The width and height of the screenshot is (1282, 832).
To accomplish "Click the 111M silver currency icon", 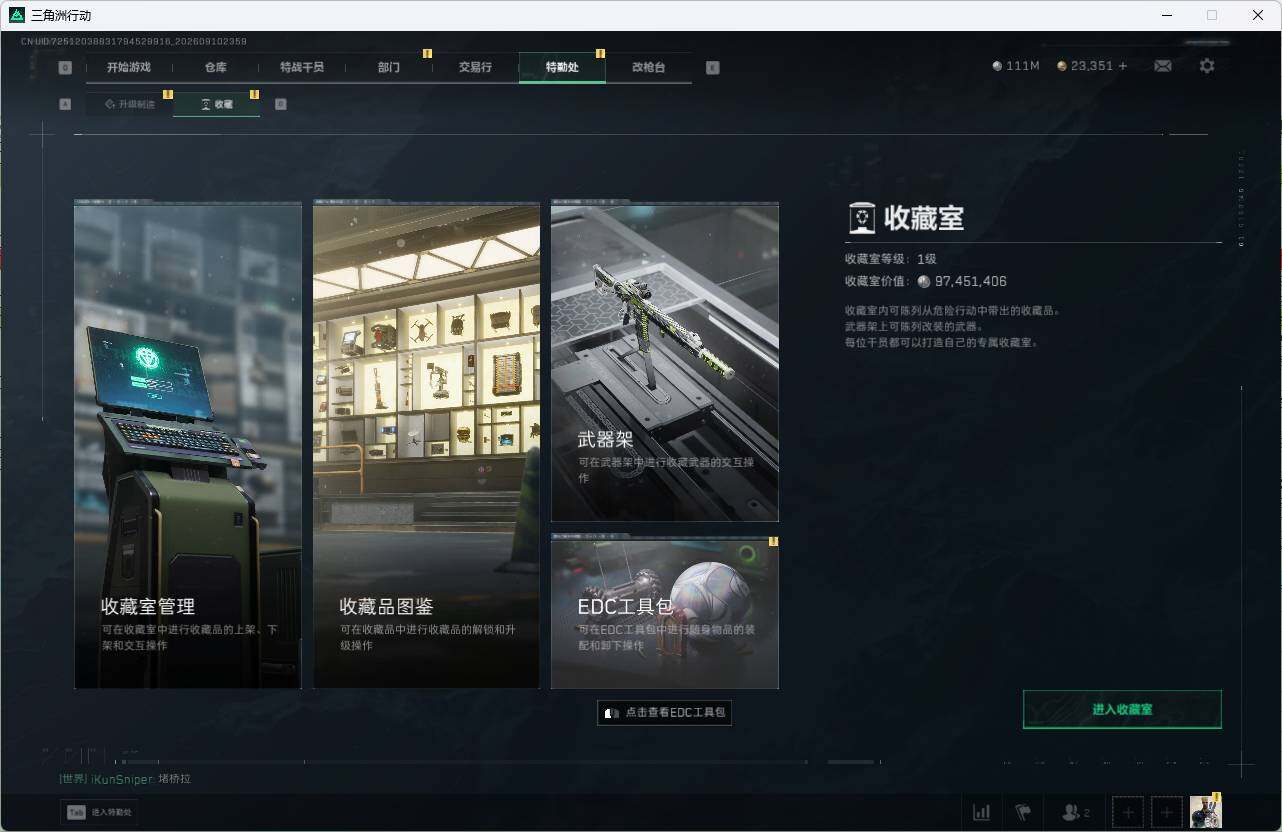I will click(x=997, y=66).
